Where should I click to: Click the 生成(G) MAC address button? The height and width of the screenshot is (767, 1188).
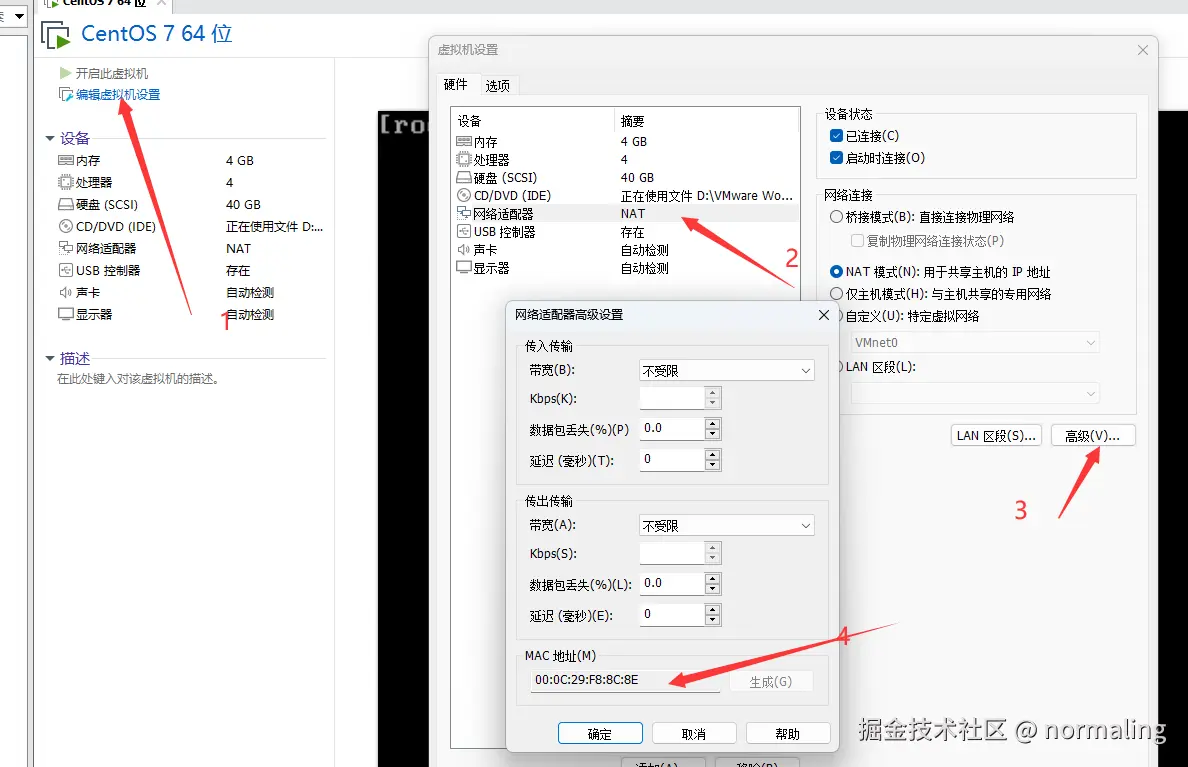(771, 681)
